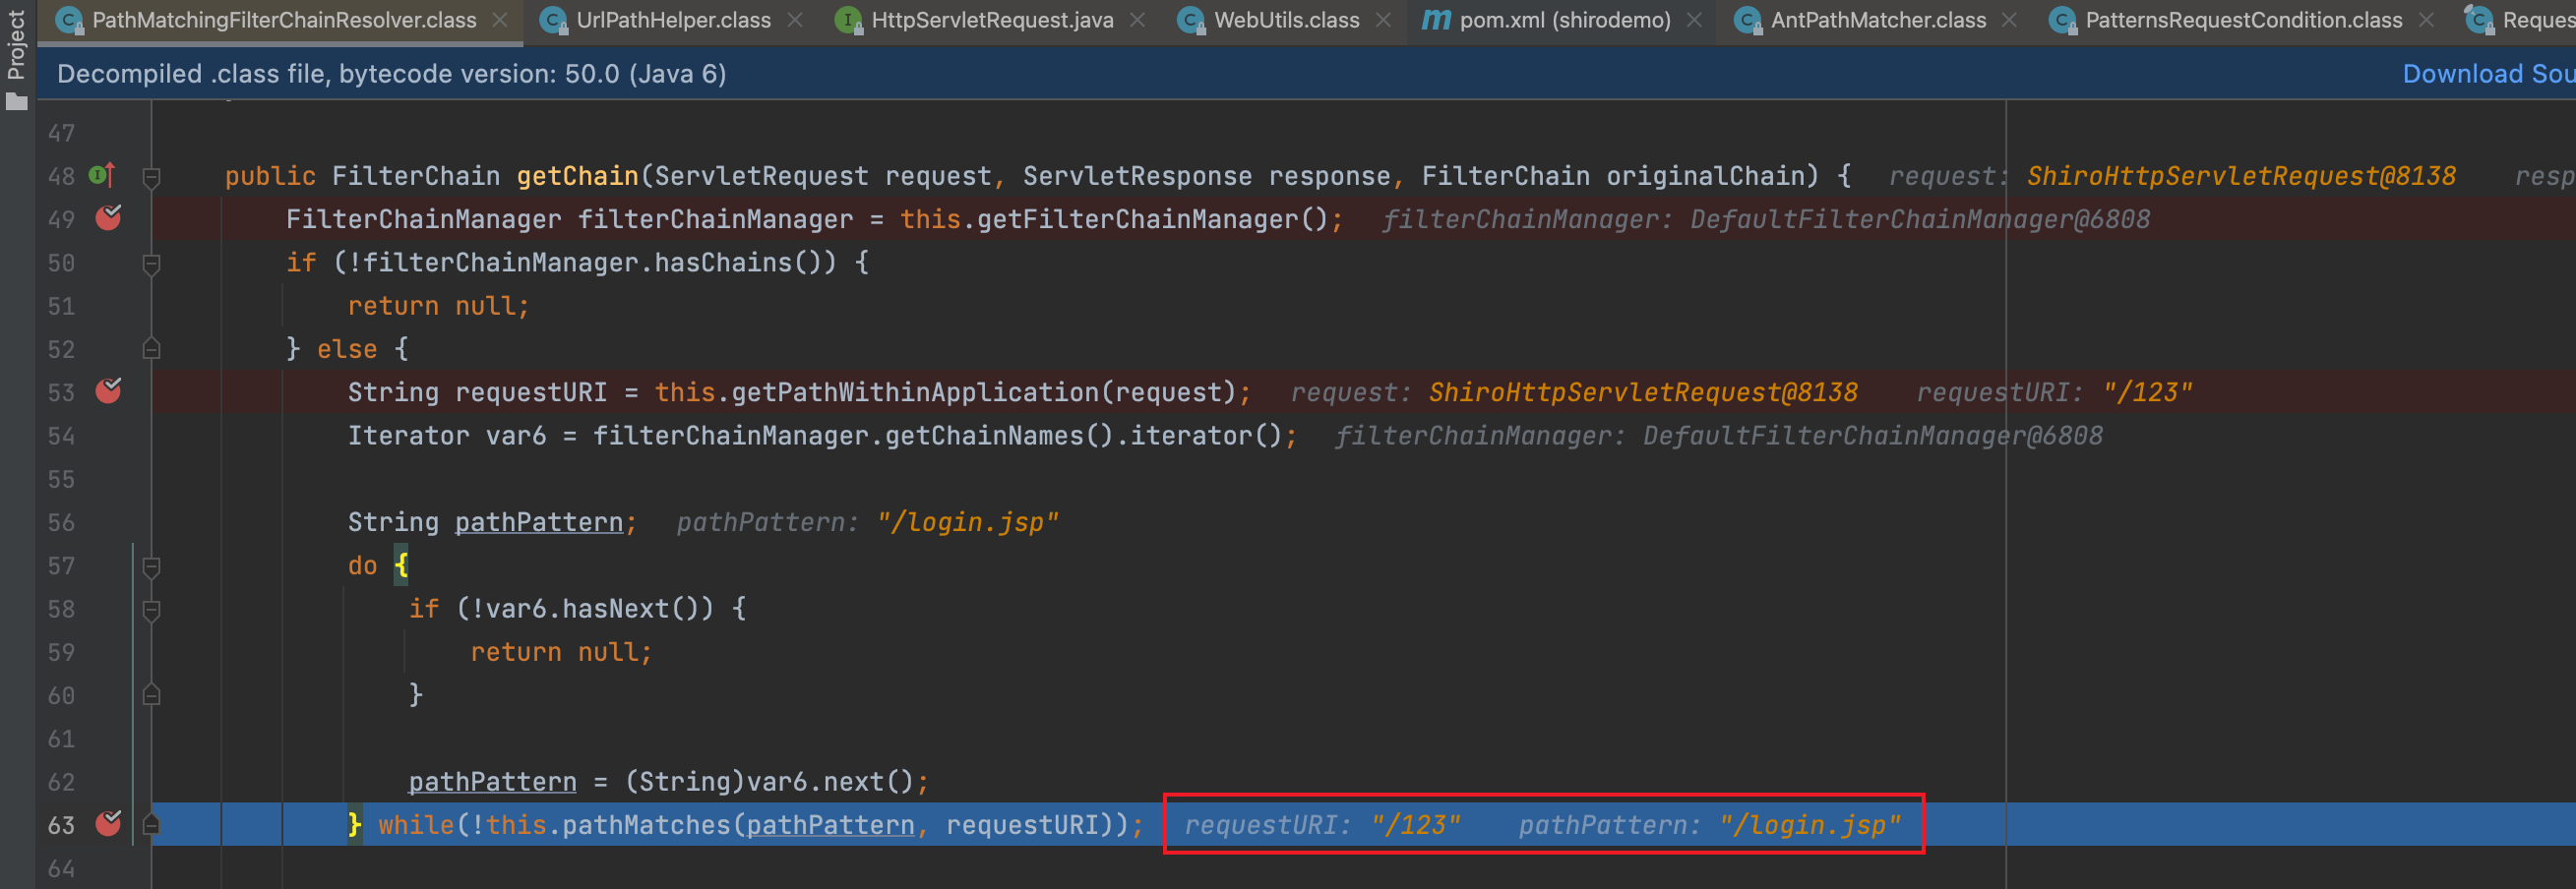This screenshot has width=2576, height=889.
Task: Click class icon on AntPathMatcher tab
Action: [1748, 20]
